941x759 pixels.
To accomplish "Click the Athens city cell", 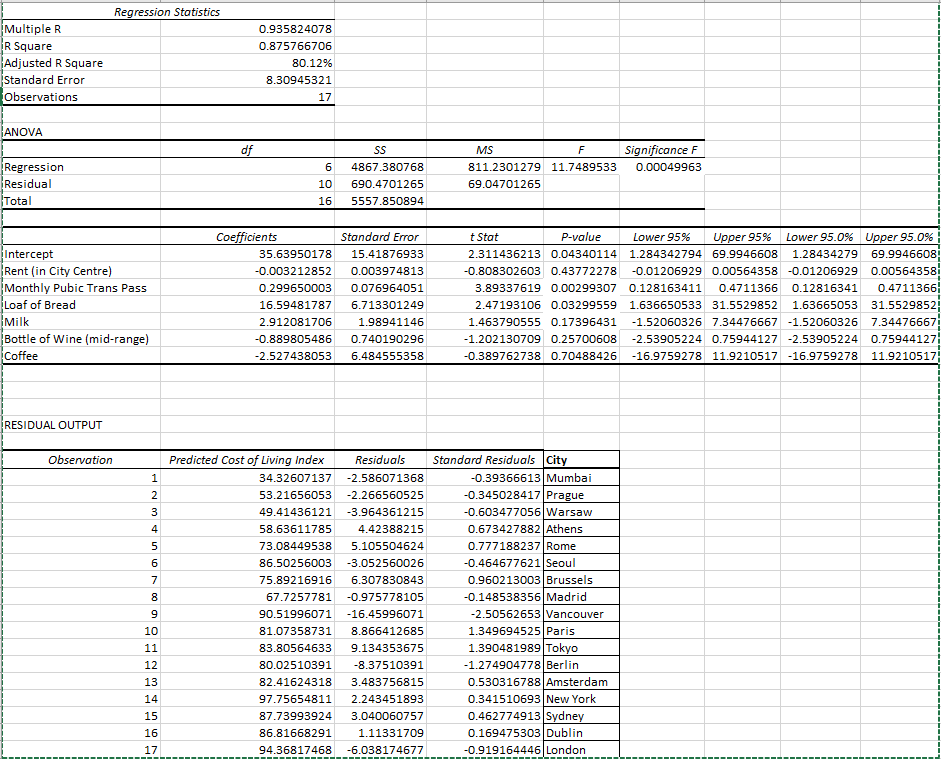I will click(x=582, y=529).
